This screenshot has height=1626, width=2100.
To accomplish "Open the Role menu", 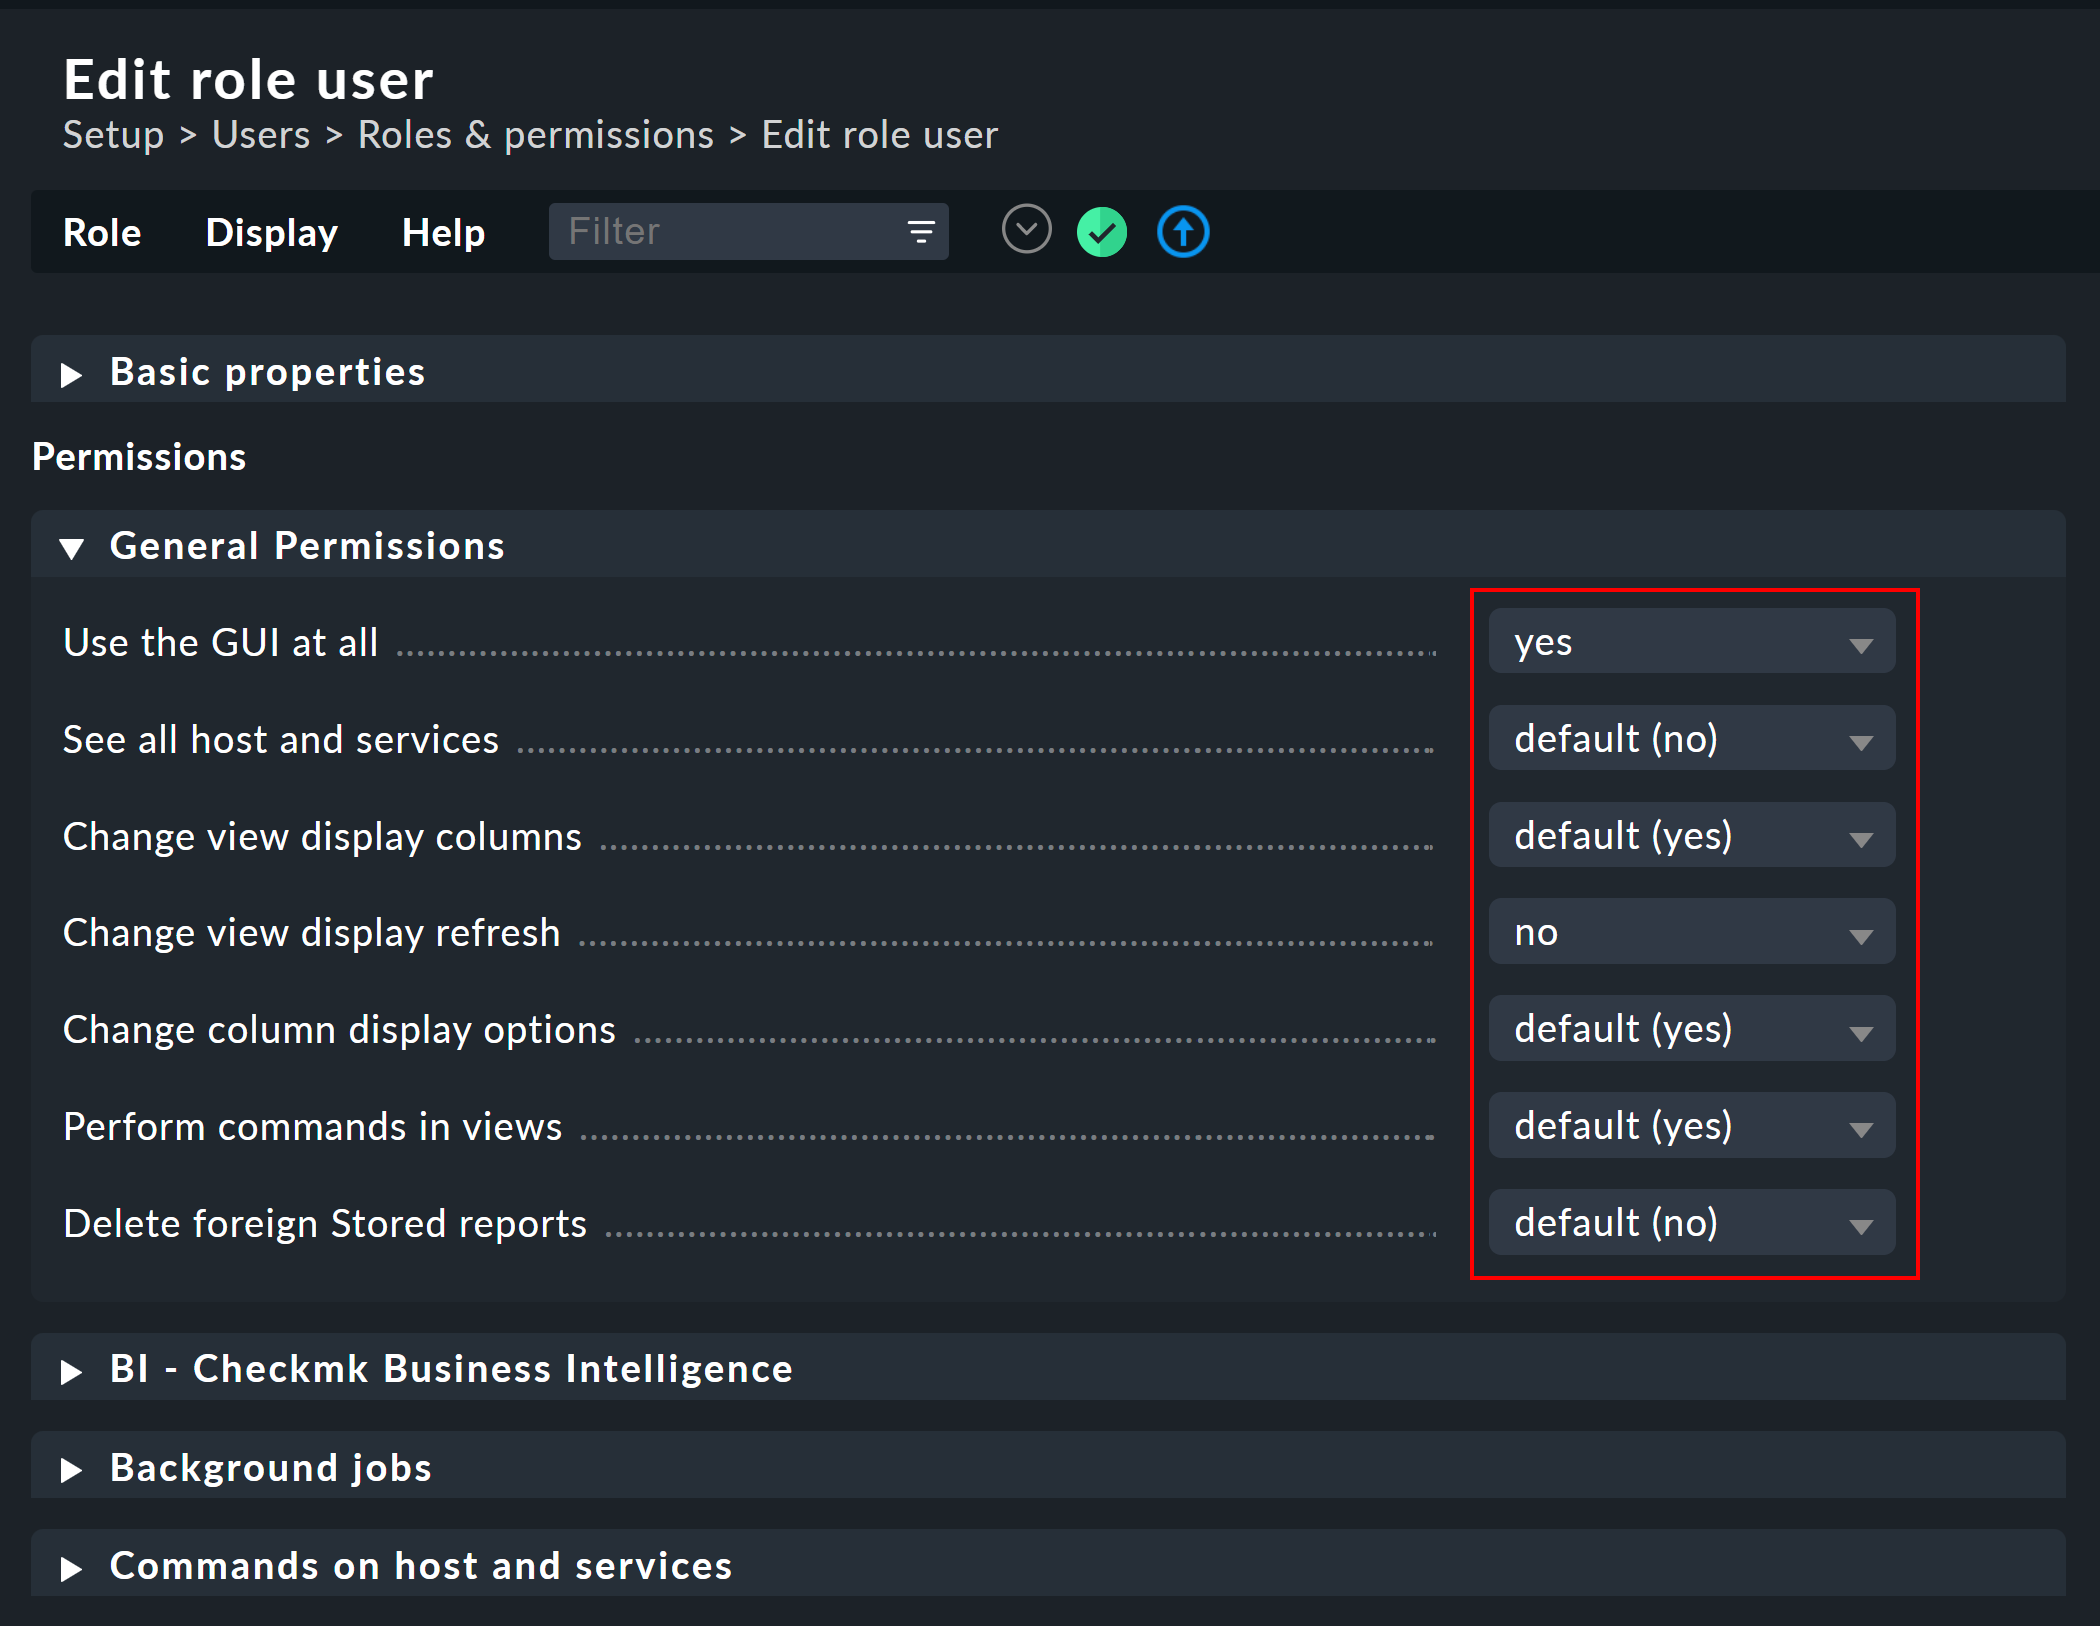I will (x=101, y=232).
